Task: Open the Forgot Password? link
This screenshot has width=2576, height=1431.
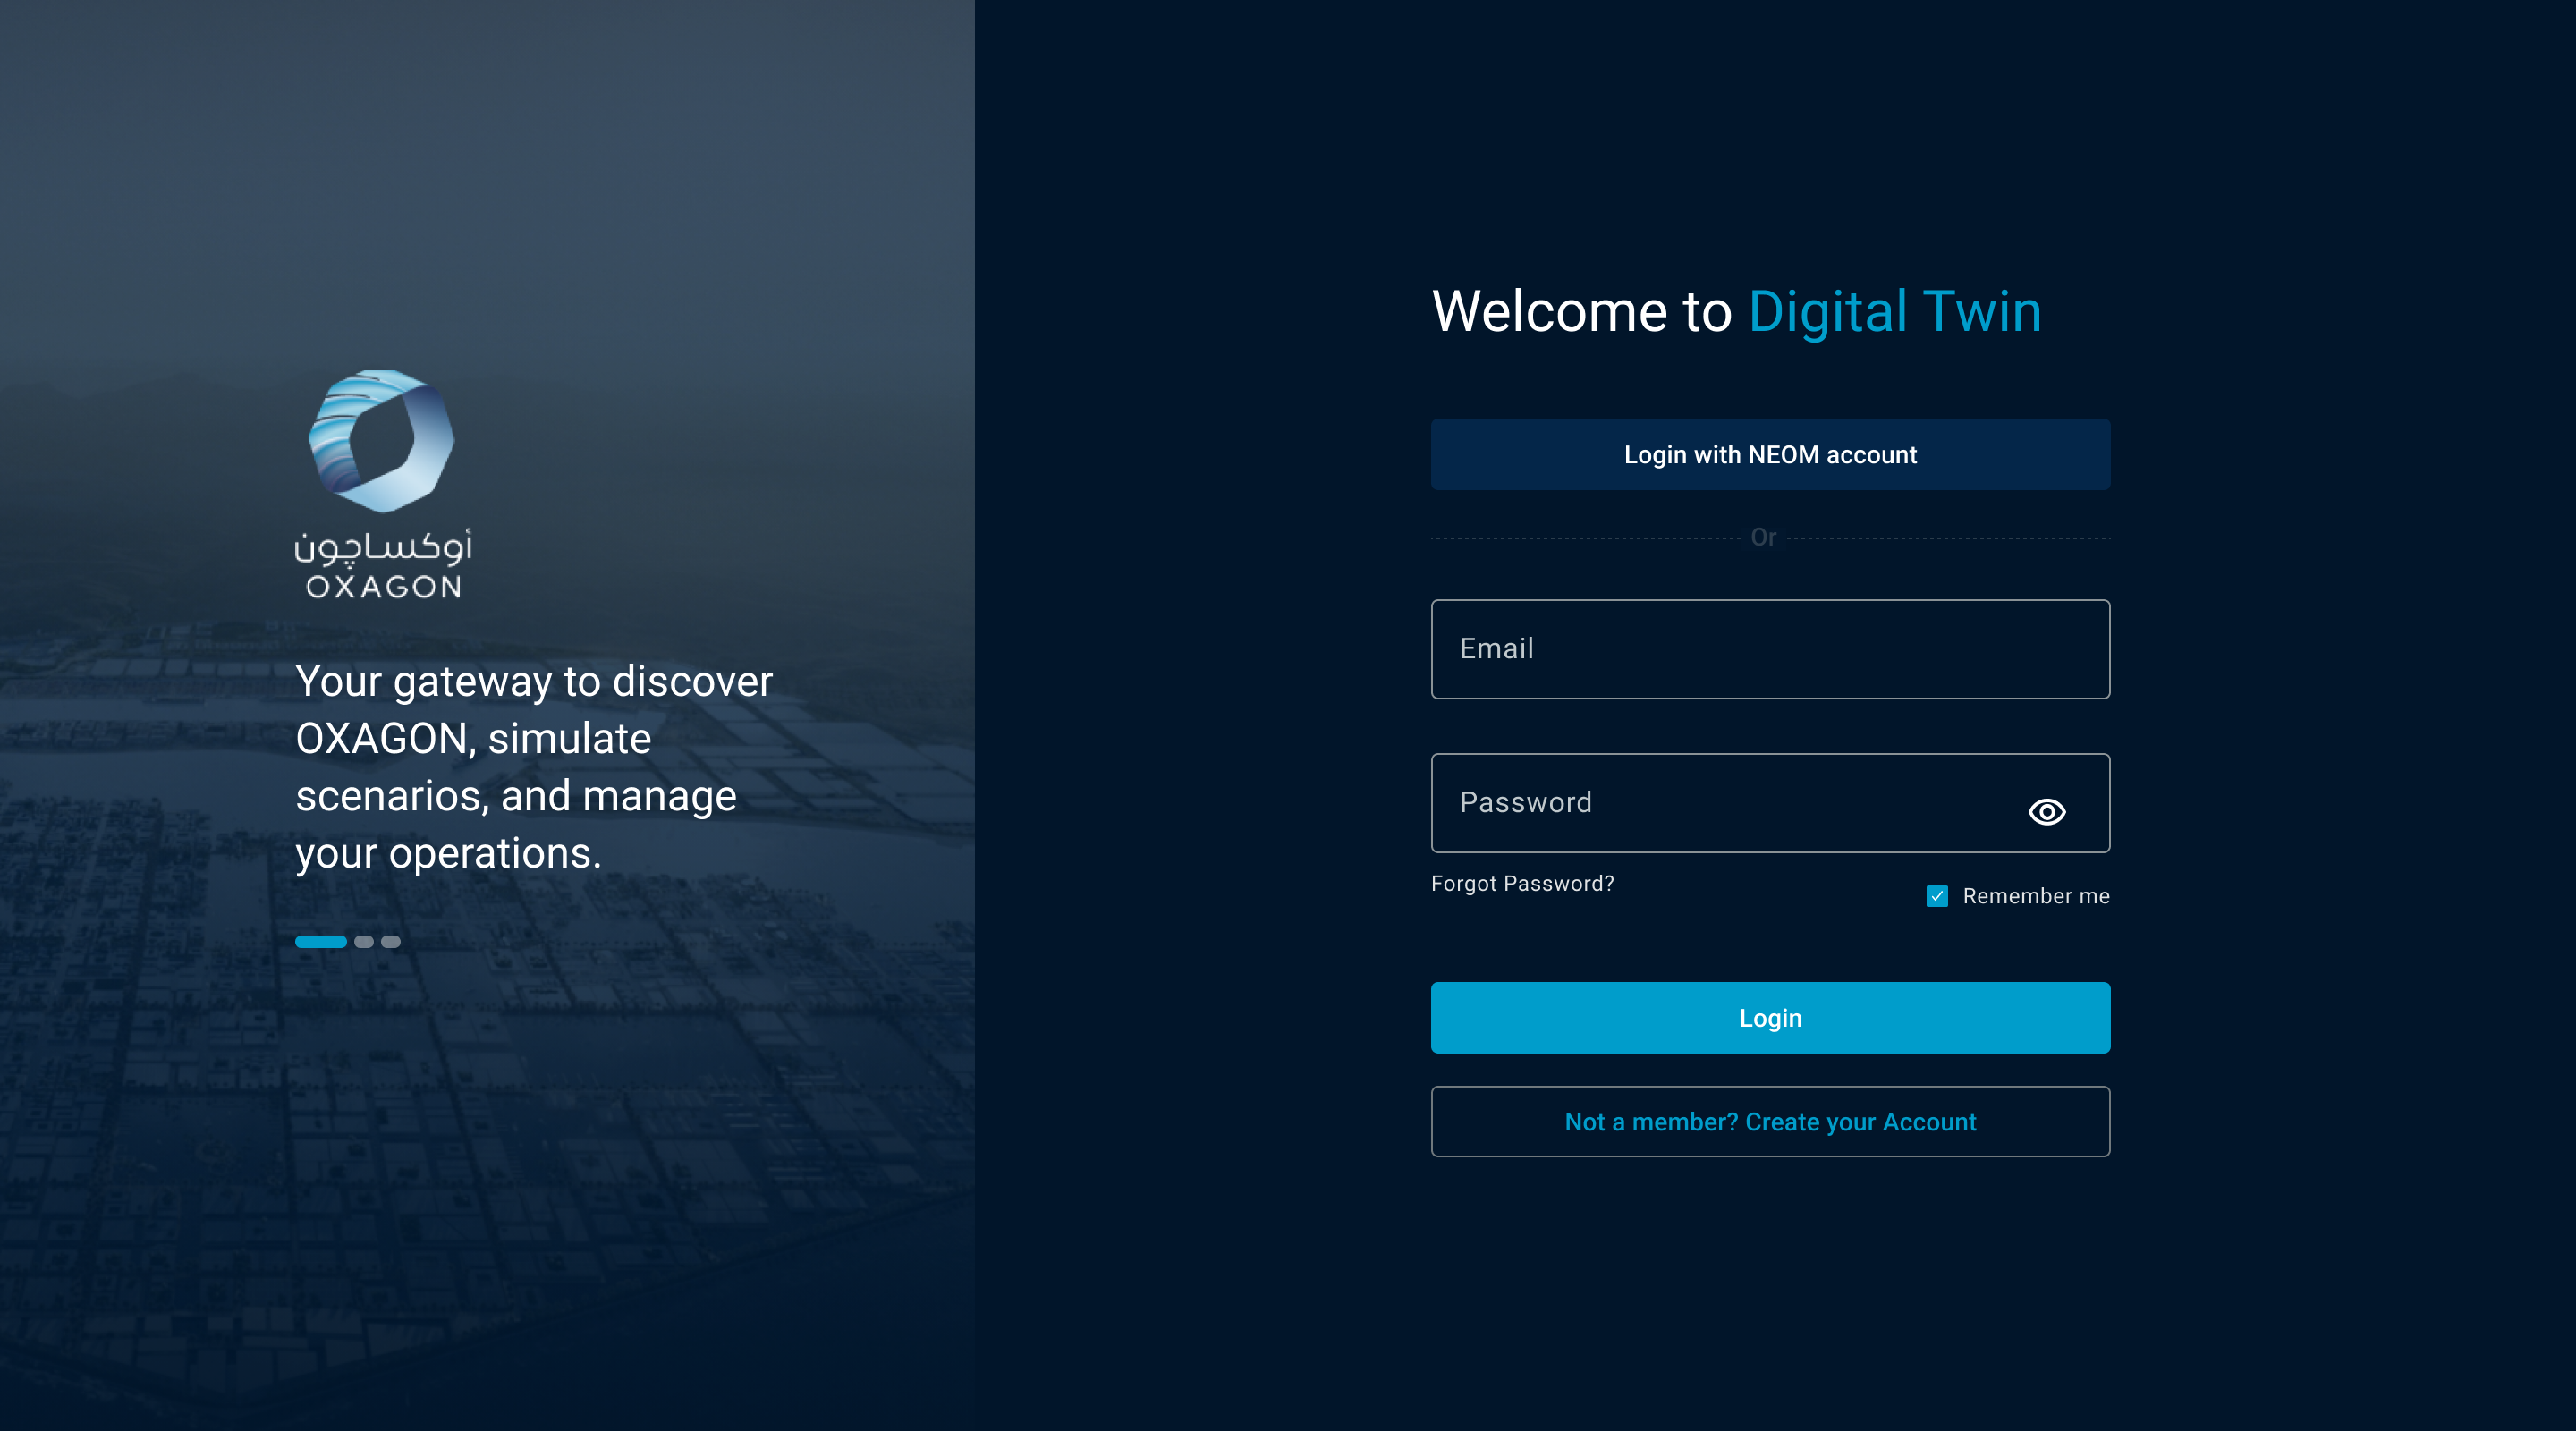Action: 1522,883
